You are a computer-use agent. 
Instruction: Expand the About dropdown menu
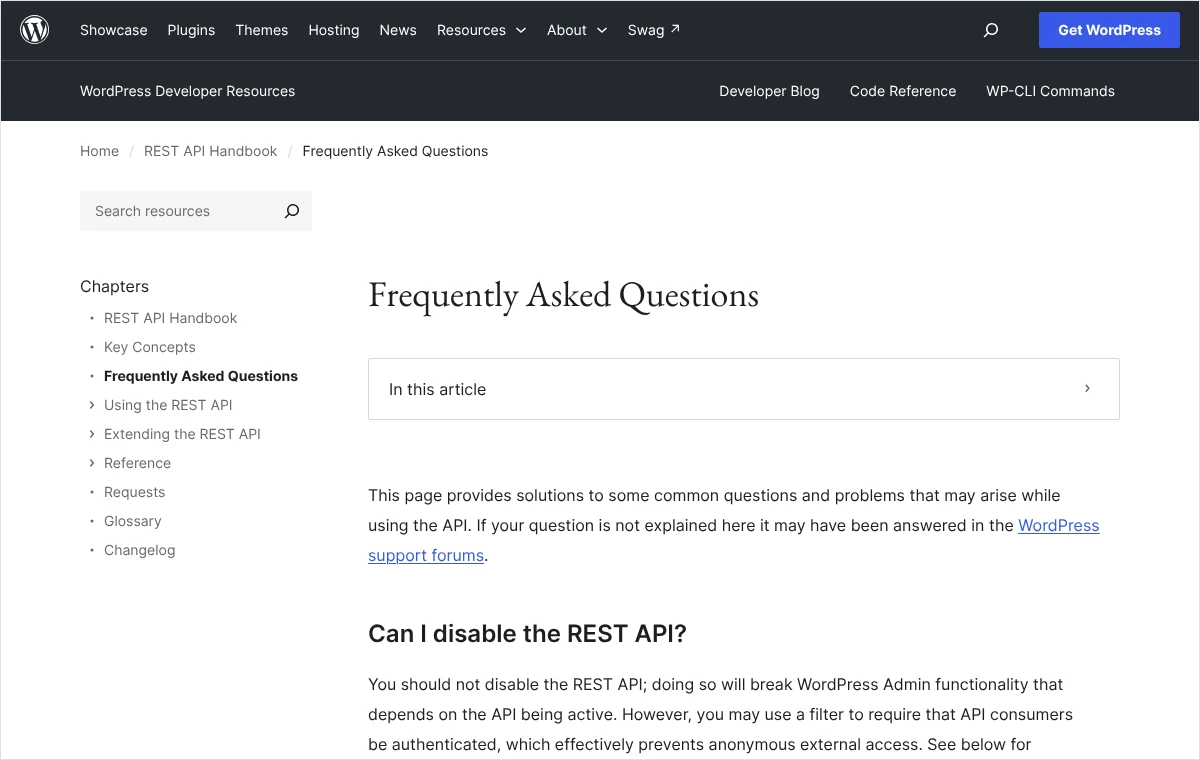tap(577, 30)
